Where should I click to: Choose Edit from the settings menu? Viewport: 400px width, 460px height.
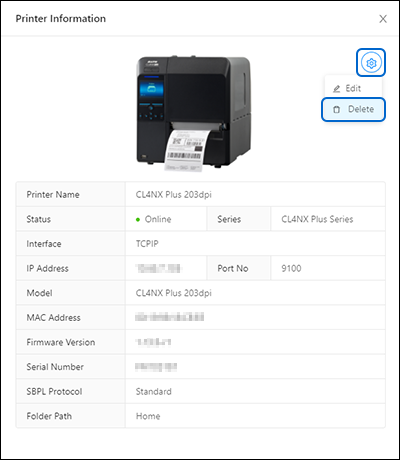click(x=353, y=88)
